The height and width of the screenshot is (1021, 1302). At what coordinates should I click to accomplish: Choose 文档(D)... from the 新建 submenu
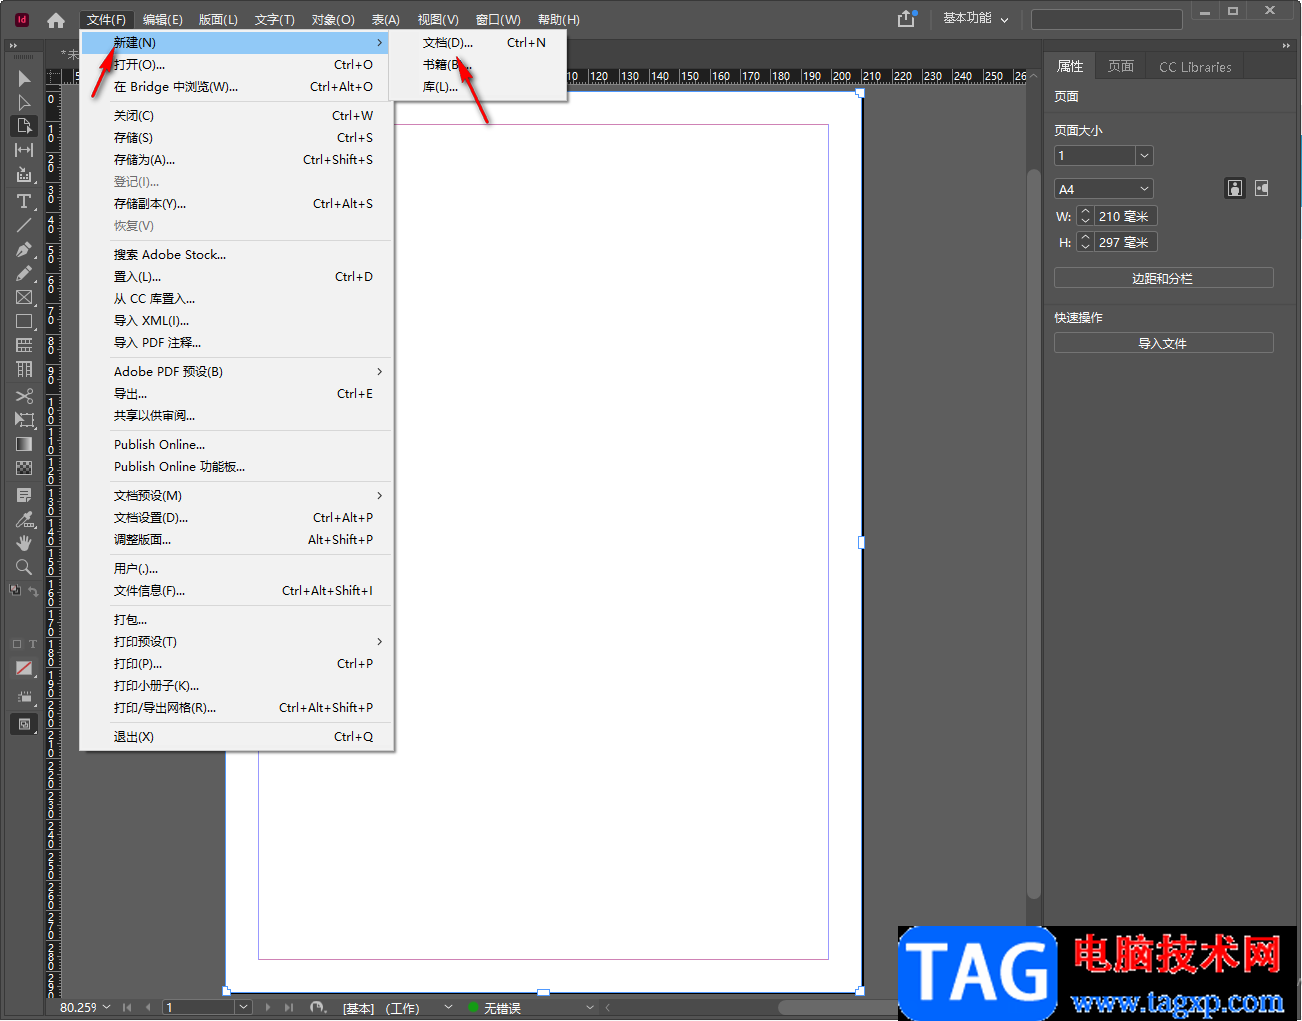point(478,42)
